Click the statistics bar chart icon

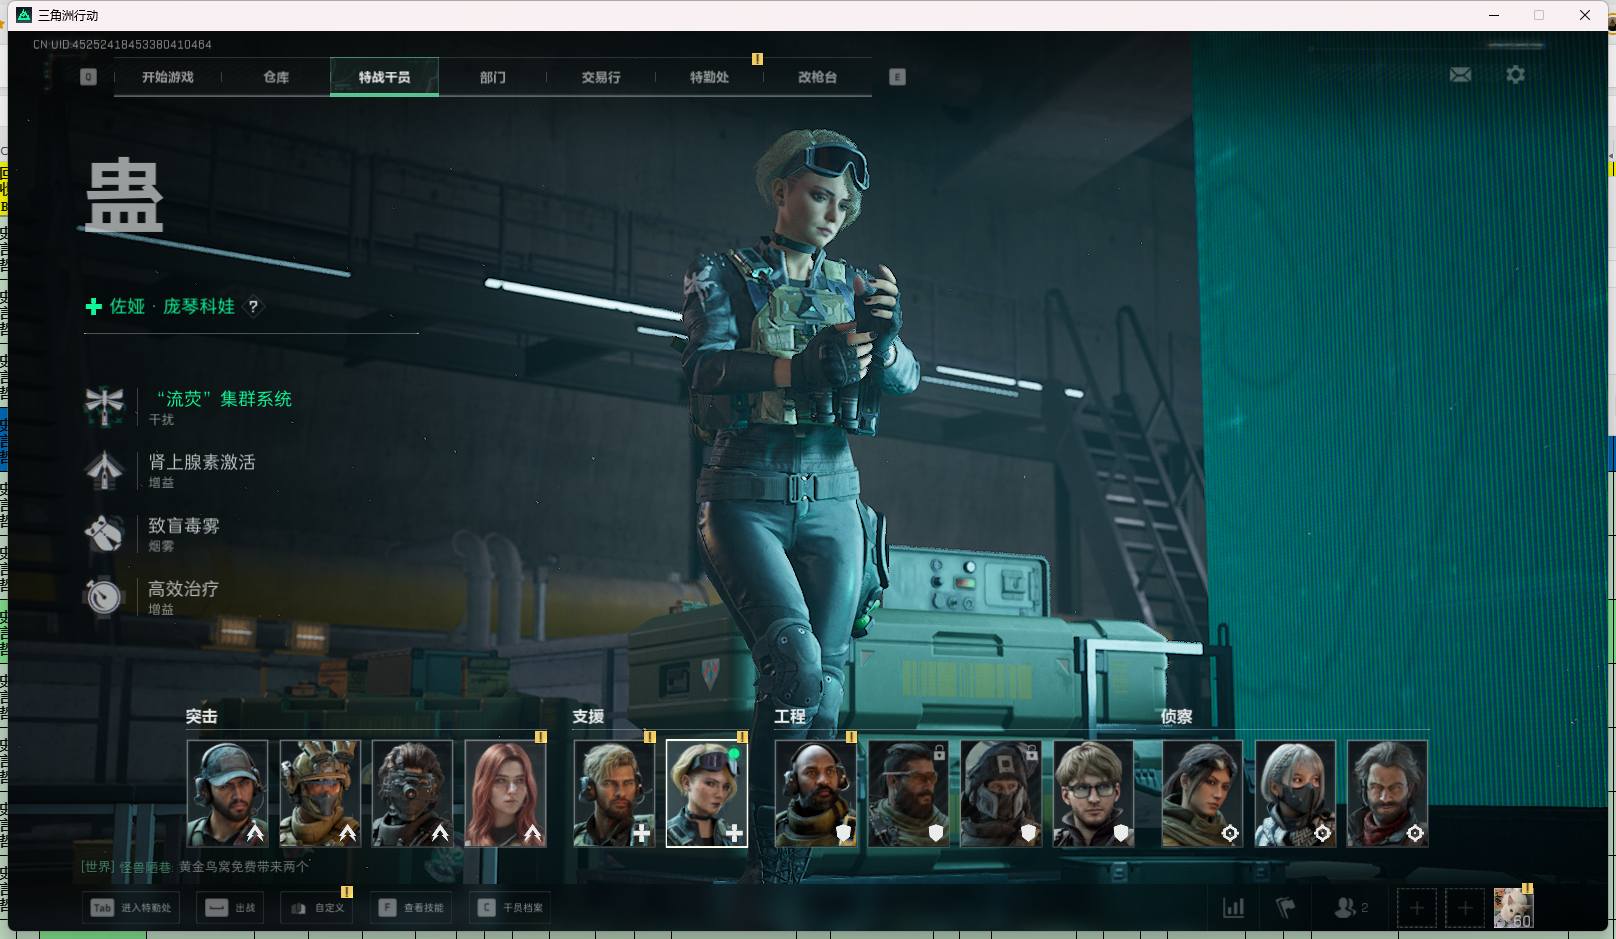1234,907
